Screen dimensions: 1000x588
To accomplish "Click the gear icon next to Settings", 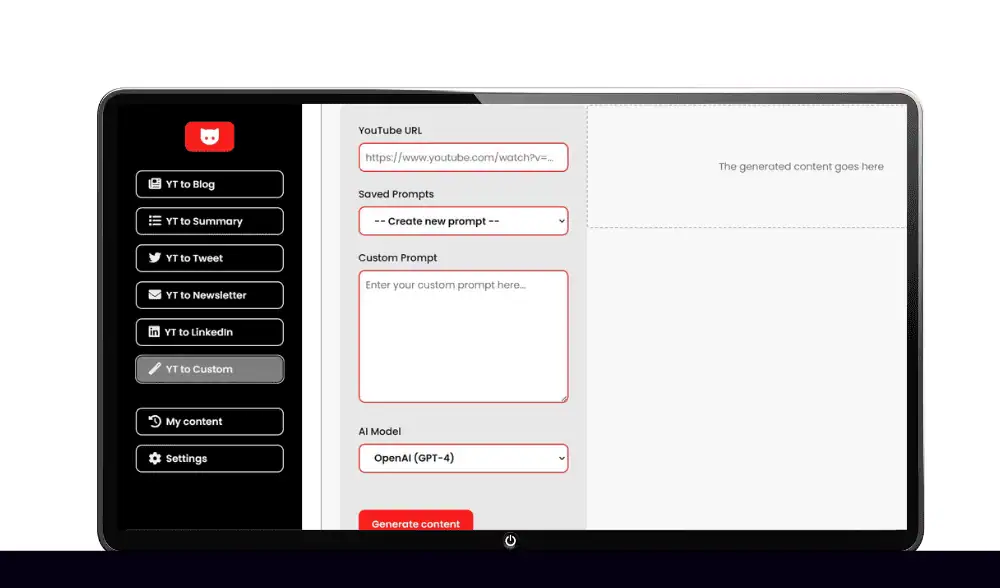I will click(155, 458).
